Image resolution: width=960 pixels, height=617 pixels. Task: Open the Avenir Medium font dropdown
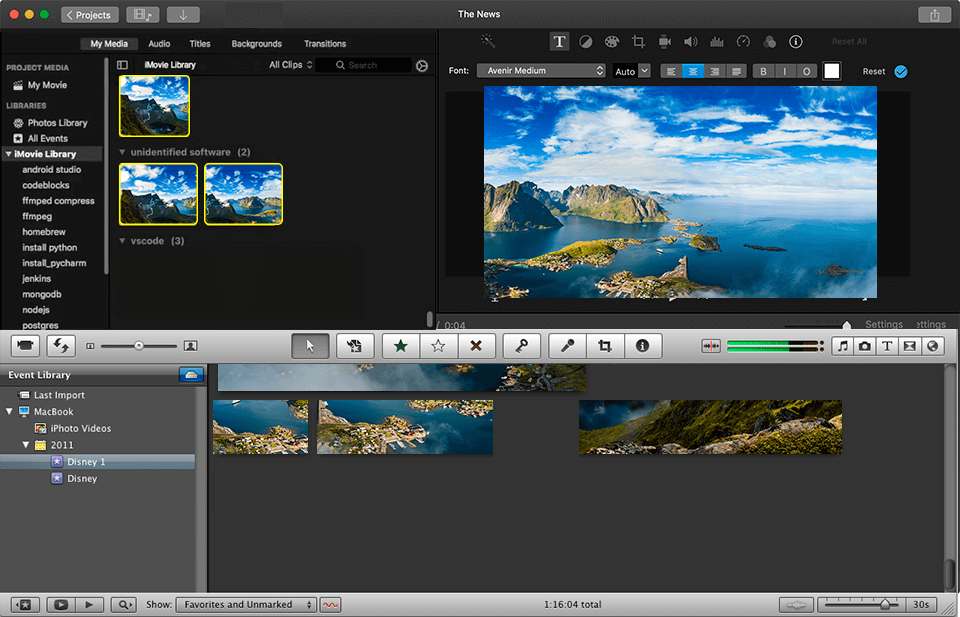pos(541,71)
